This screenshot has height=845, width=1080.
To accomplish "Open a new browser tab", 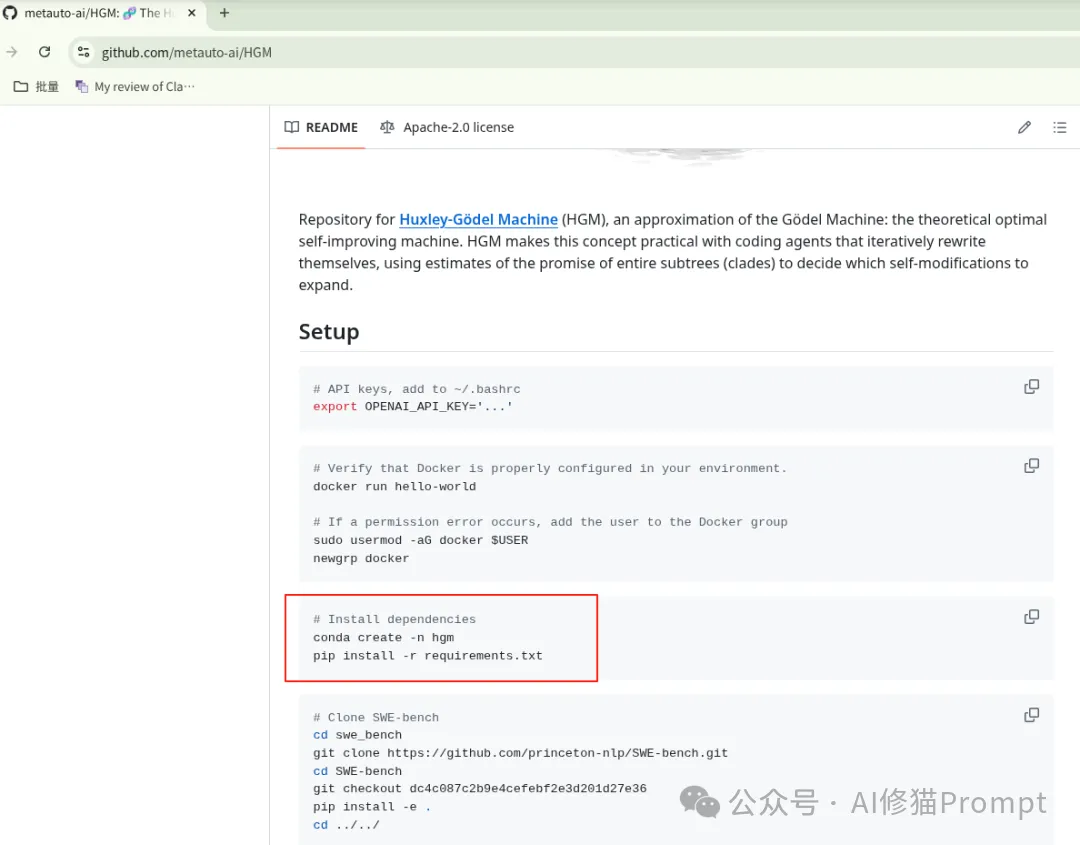I will [224, 13].
